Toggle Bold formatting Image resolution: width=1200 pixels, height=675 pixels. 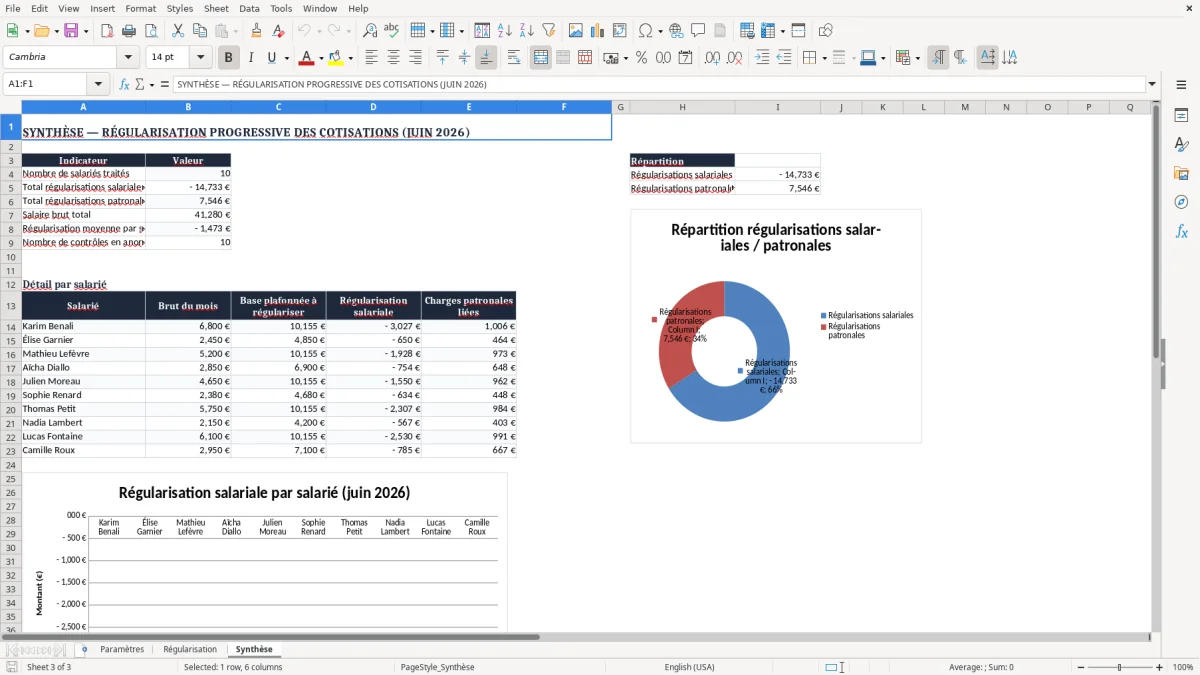(229, 58)
